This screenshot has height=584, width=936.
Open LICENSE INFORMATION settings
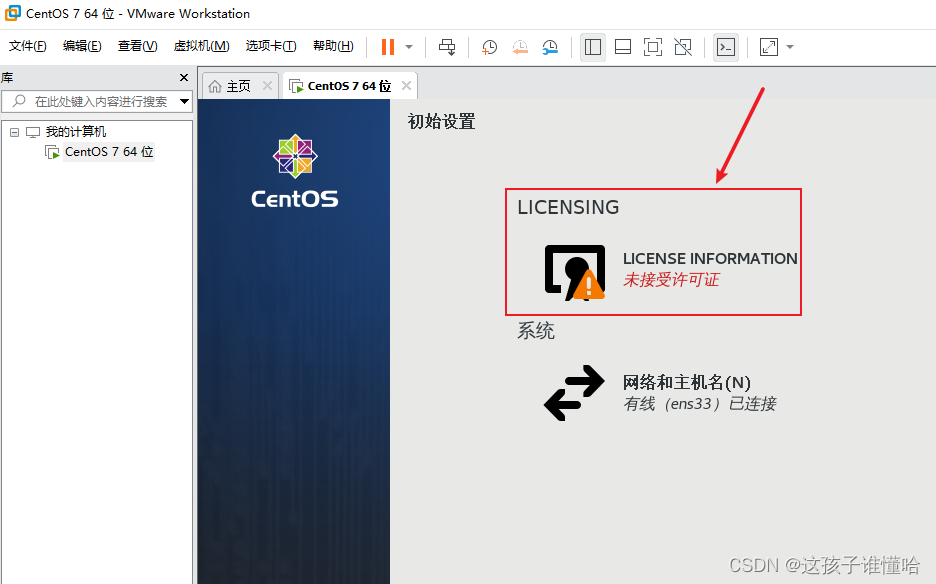710,259
